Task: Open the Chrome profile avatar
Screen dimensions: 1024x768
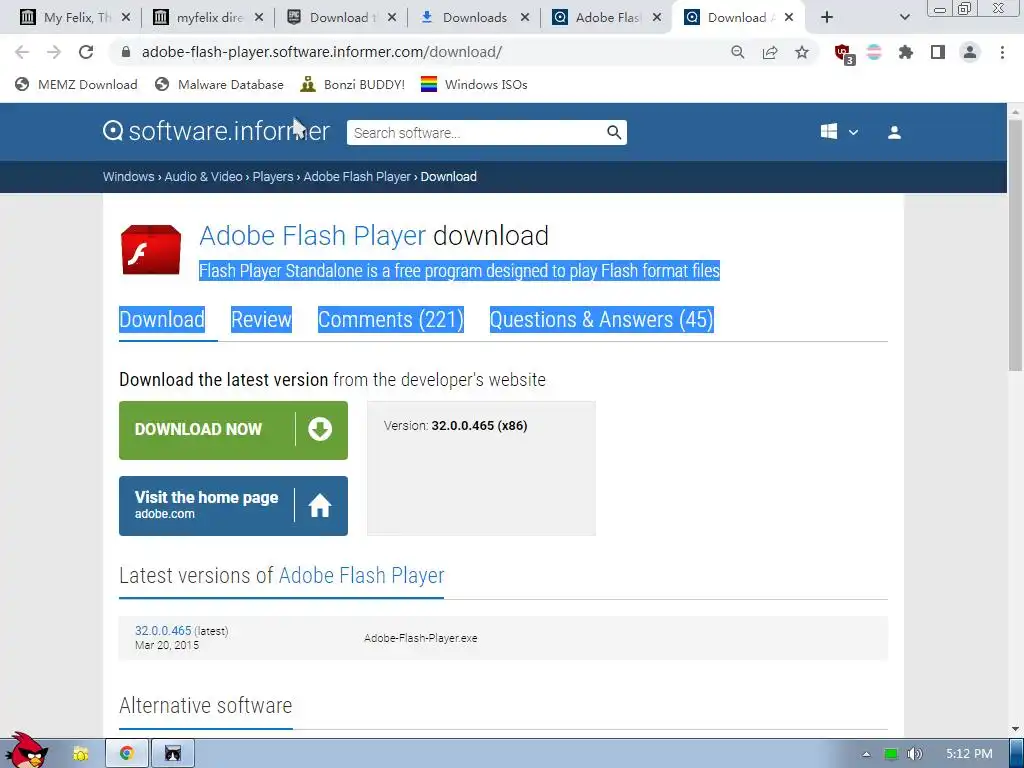Action: 970,52
